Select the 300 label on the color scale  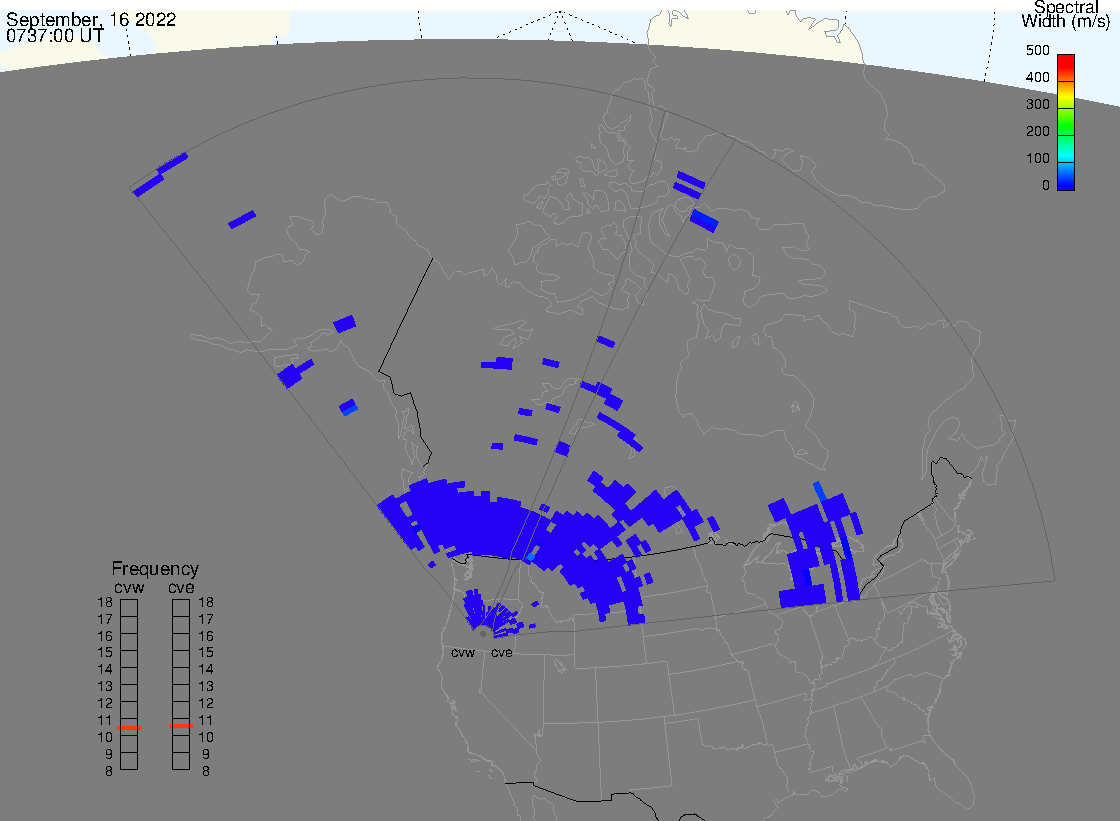click(1038, 104)
